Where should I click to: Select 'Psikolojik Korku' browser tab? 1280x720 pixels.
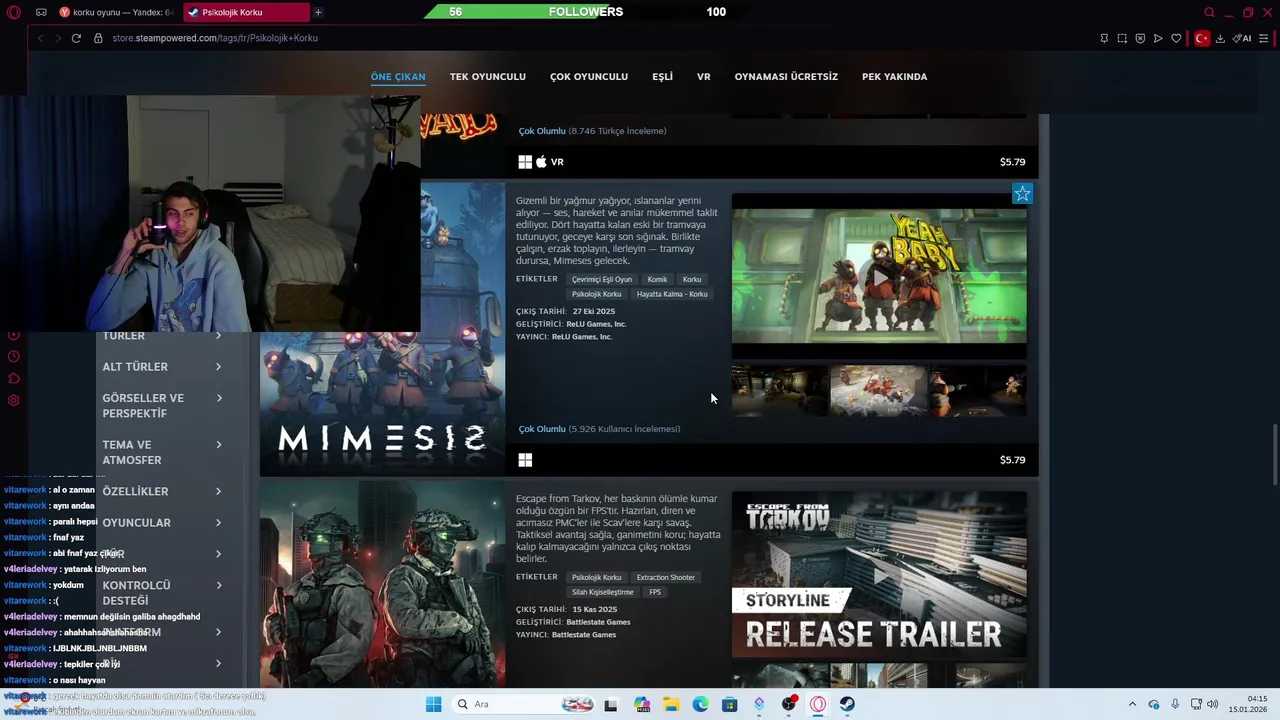(246, 12)
